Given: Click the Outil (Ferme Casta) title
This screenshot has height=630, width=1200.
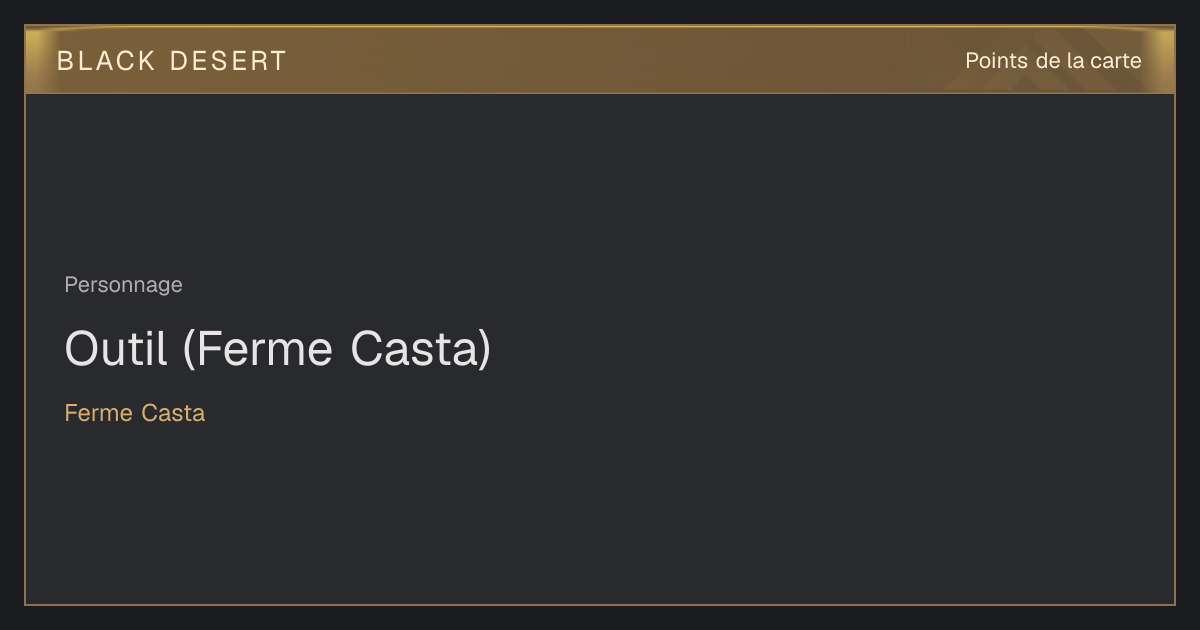Looking at the screenshot, I should [x=278, y=349].
